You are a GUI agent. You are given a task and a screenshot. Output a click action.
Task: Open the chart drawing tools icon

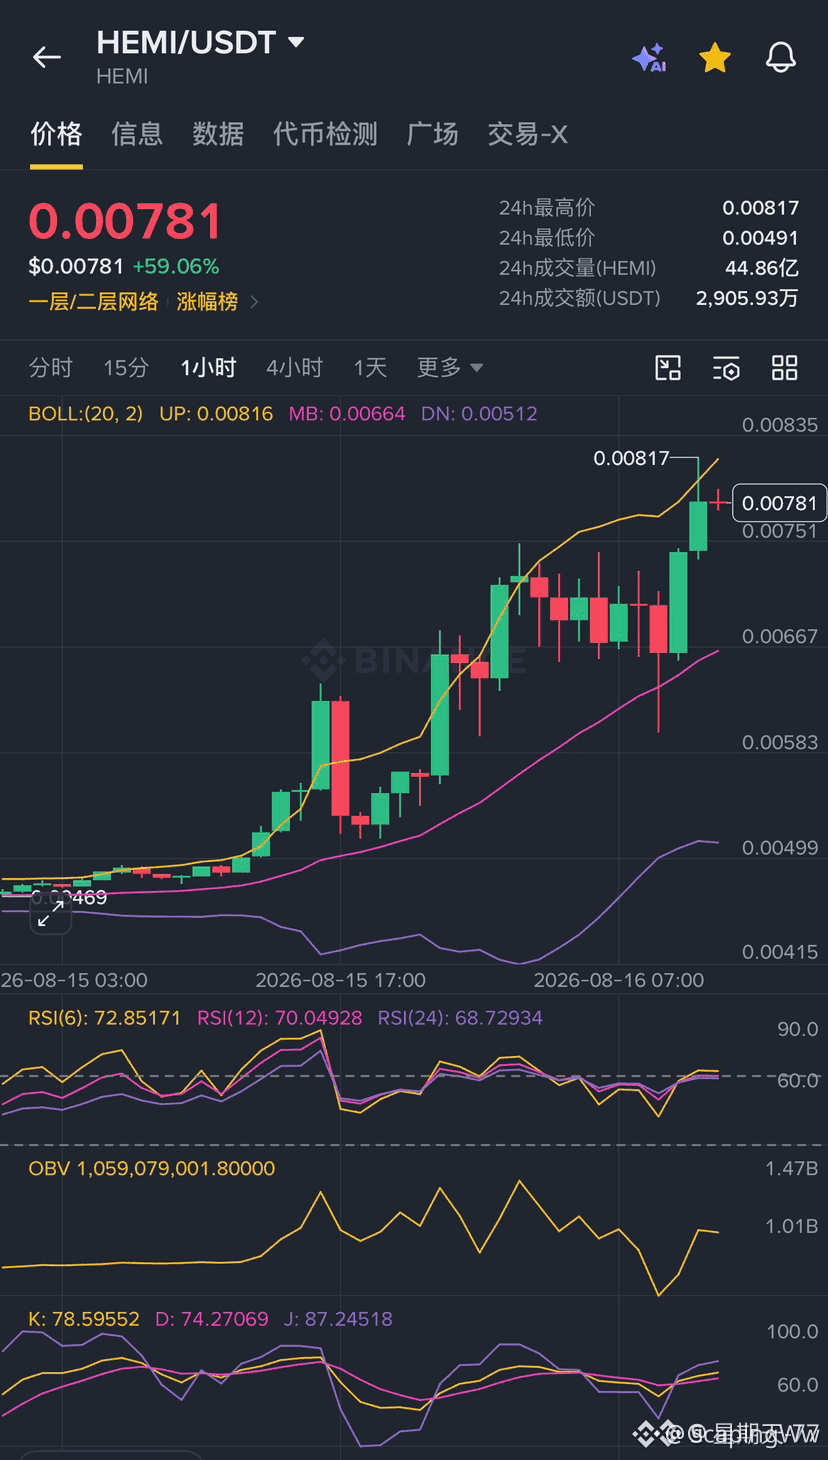(x=668, y=368)
